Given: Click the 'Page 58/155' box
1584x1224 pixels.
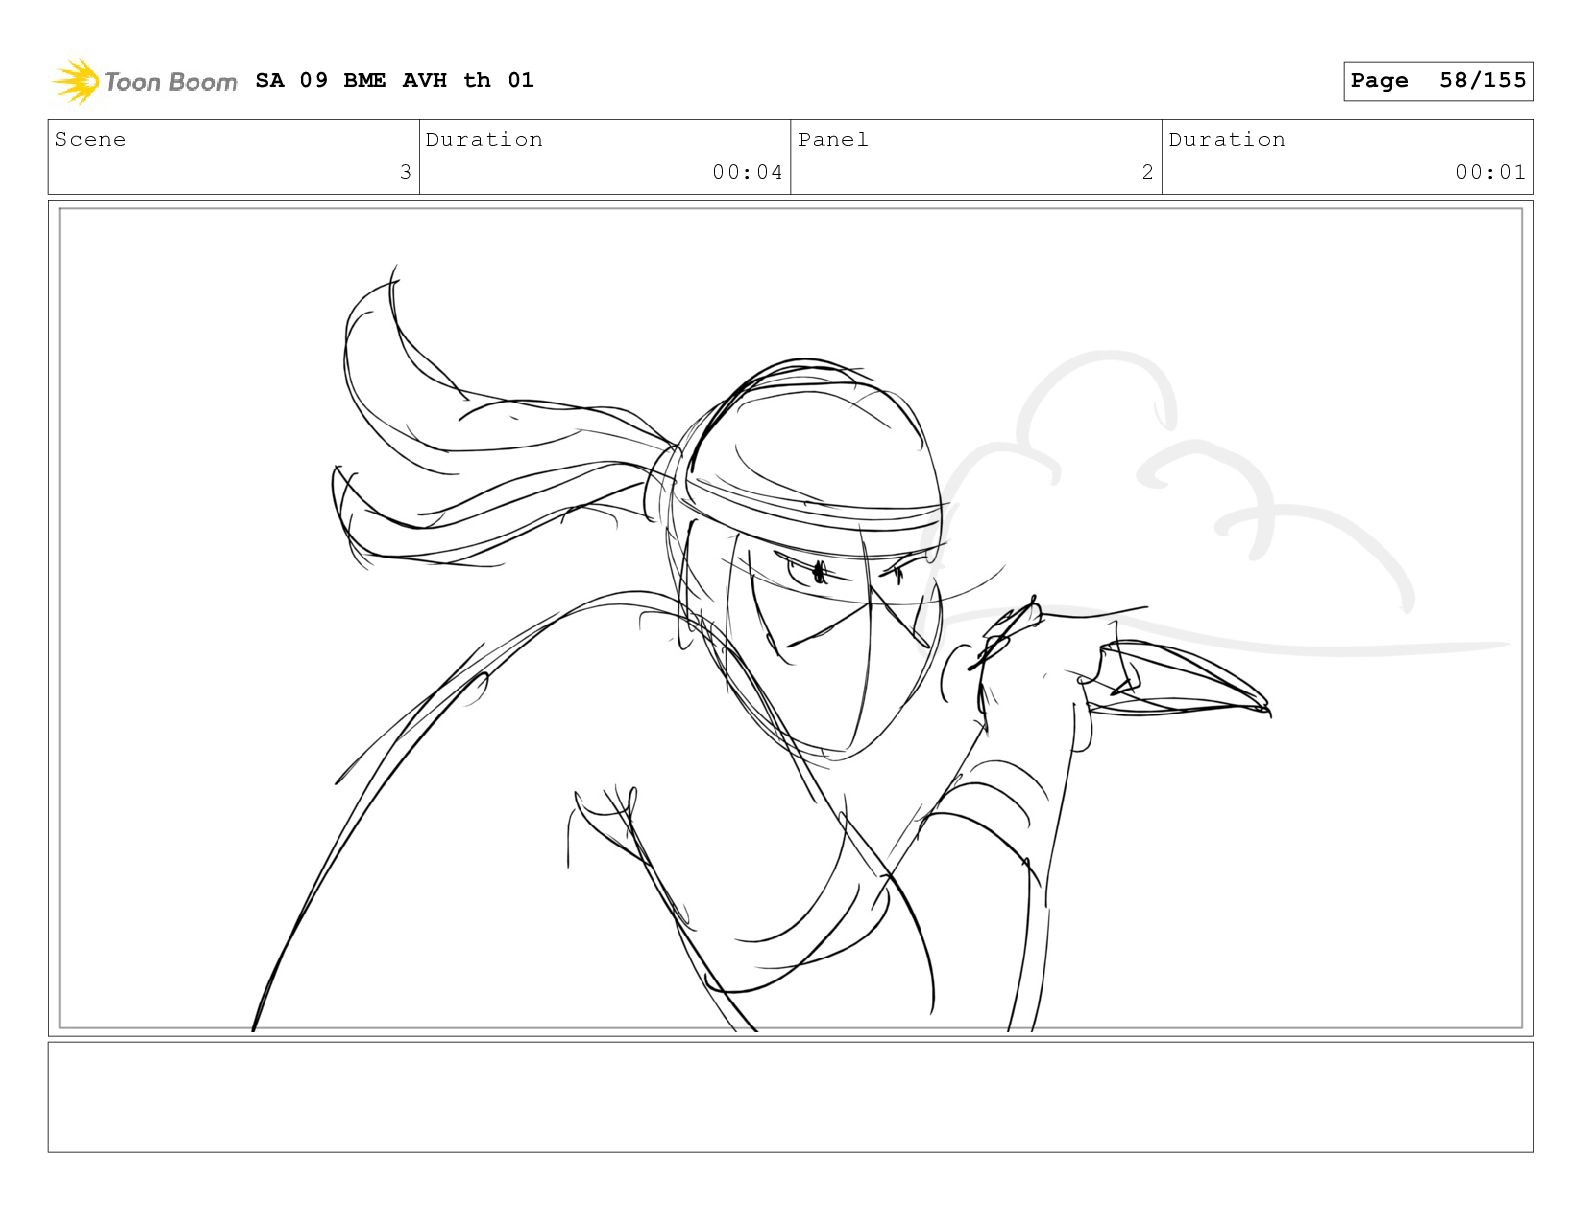Looking at the screenshot, I should click(1438, 81).
